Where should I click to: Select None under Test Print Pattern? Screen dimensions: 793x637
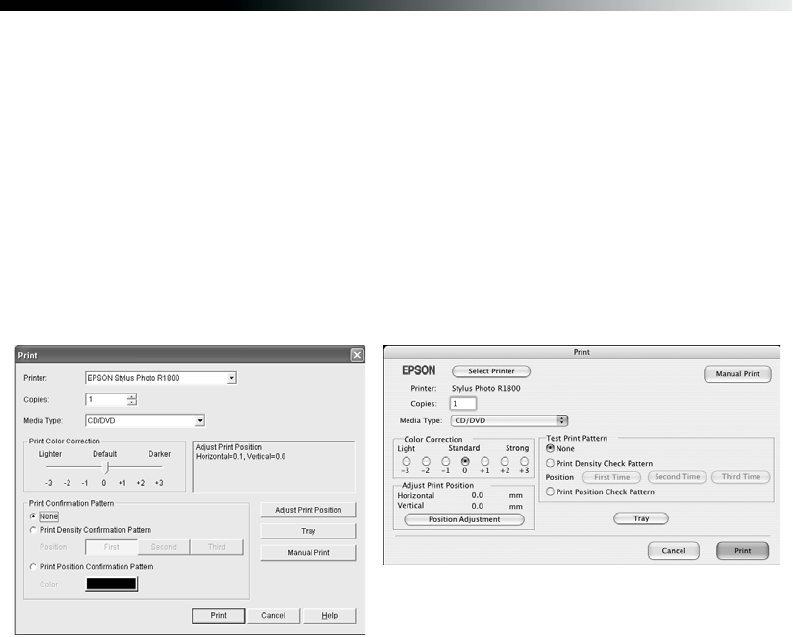pyautogui.click(x=550, y=448)
